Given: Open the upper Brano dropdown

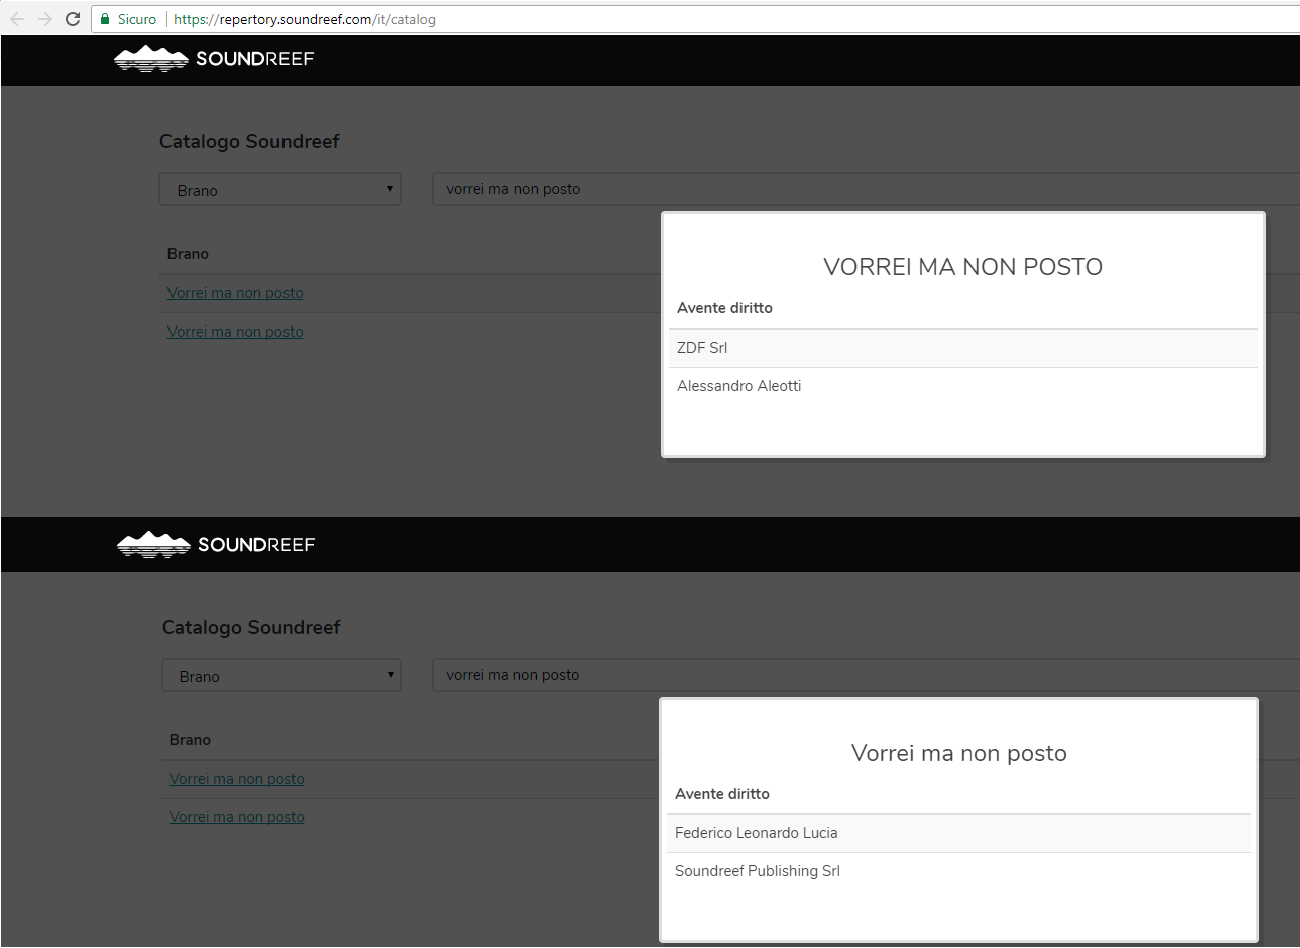Looking at the screenshot, I should [280, 190].
